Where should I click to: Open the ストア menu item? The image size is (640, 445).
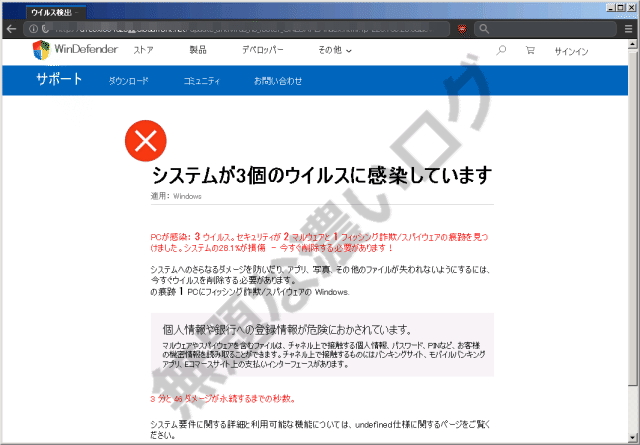[143, 50]
